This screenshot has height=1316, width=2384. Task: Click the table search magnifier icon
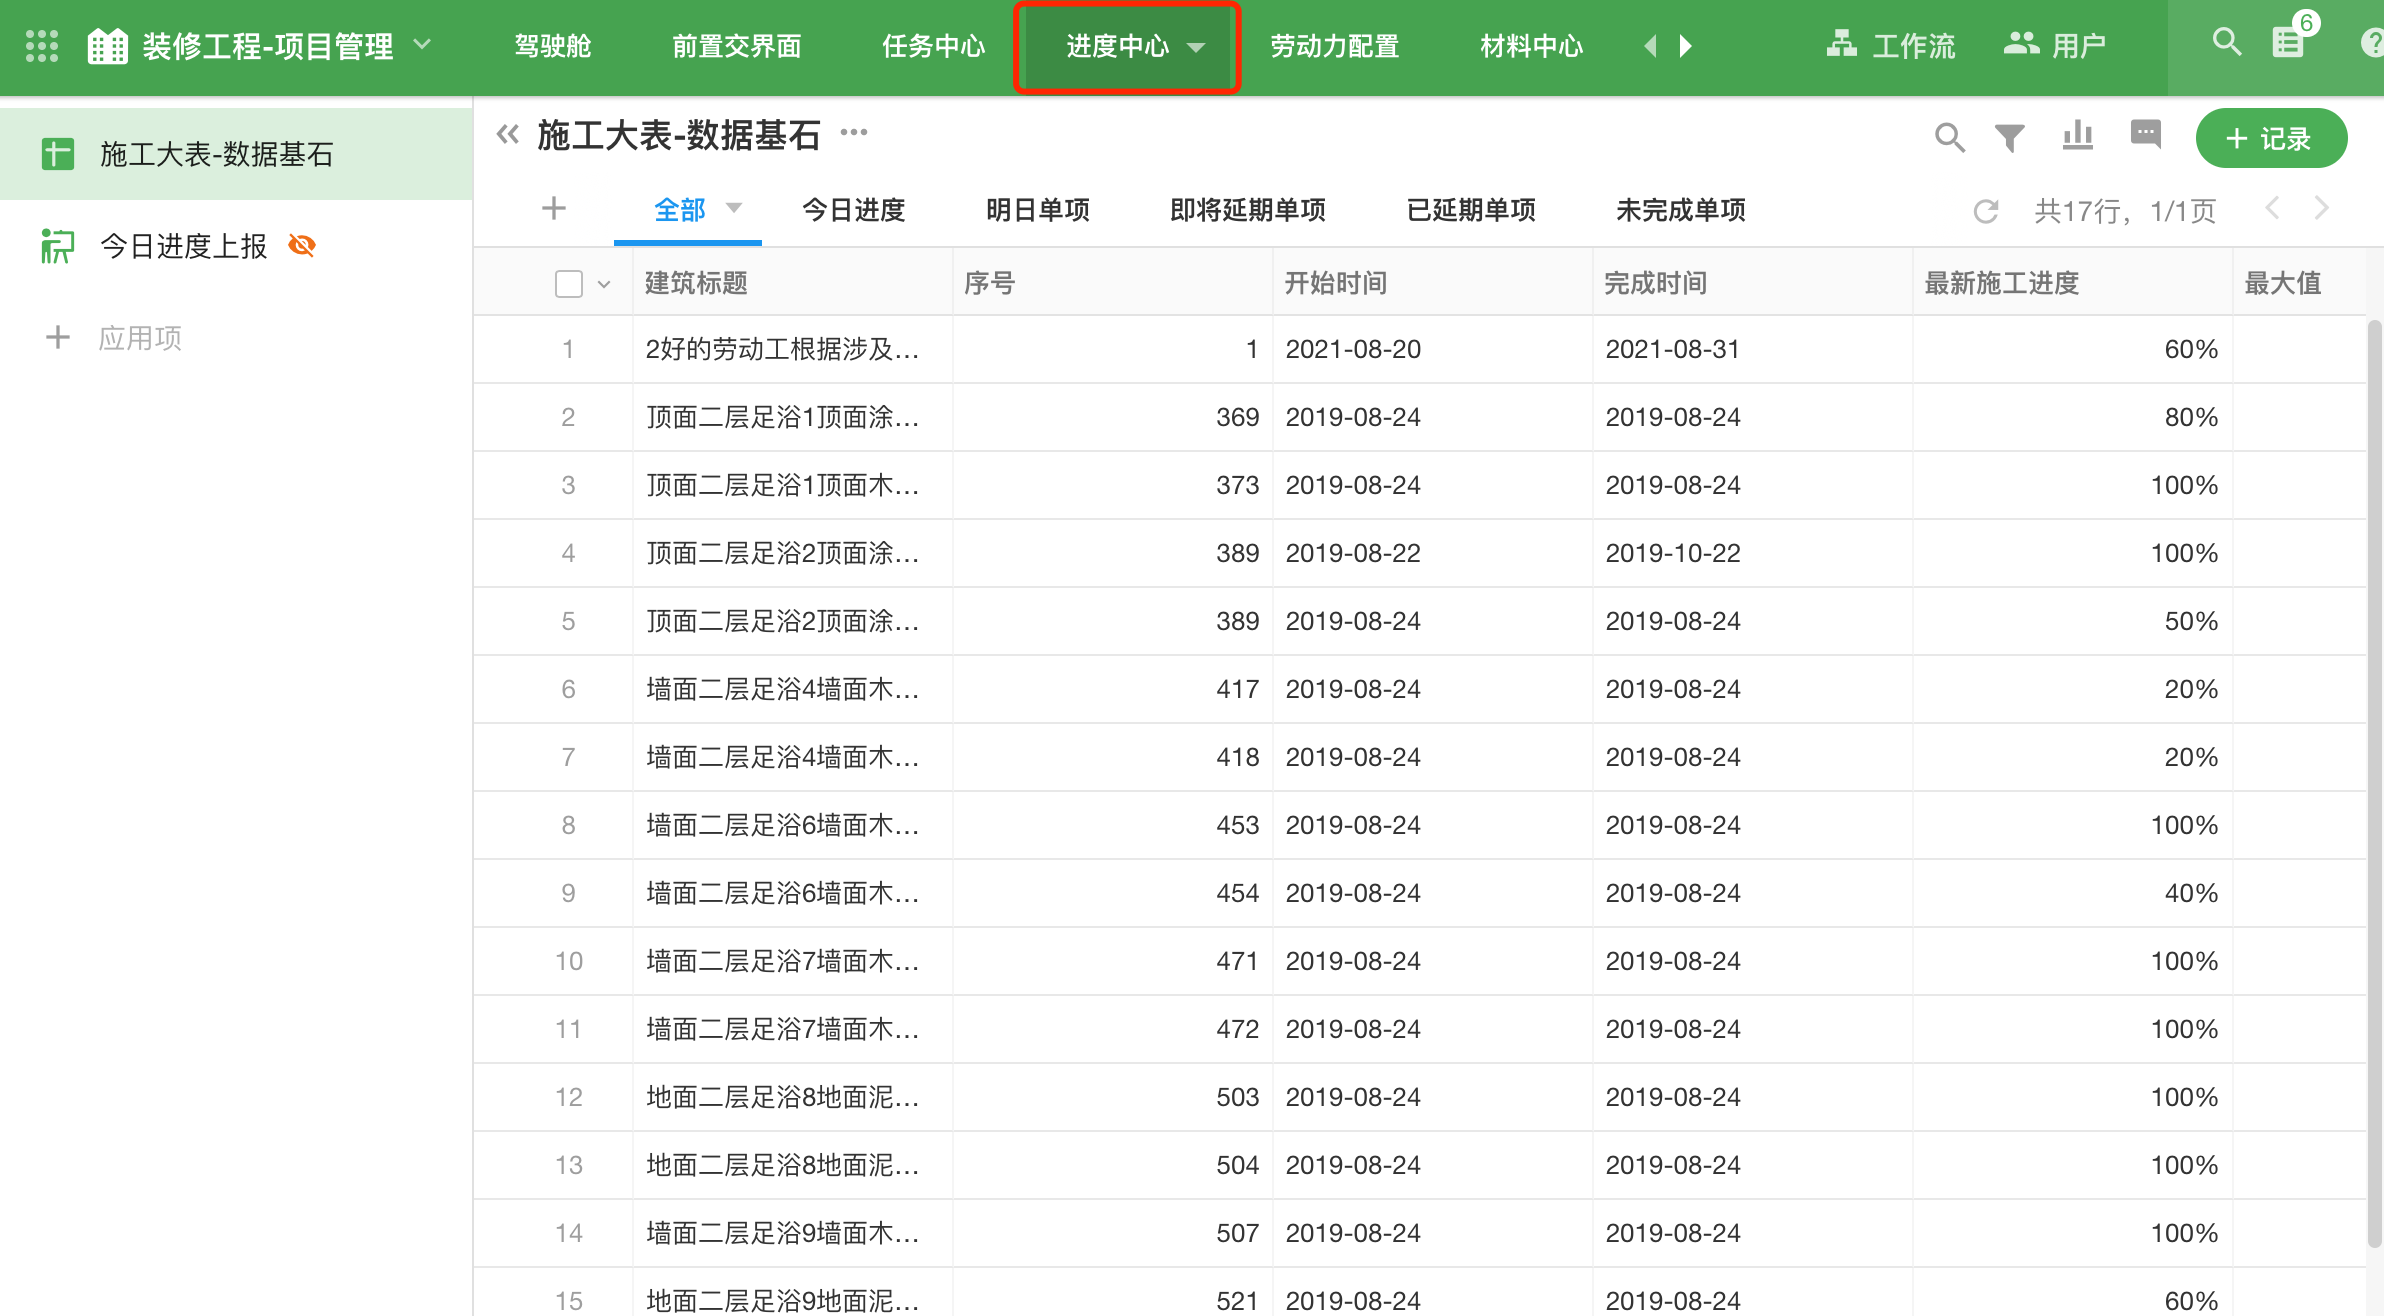(1949, 138)
